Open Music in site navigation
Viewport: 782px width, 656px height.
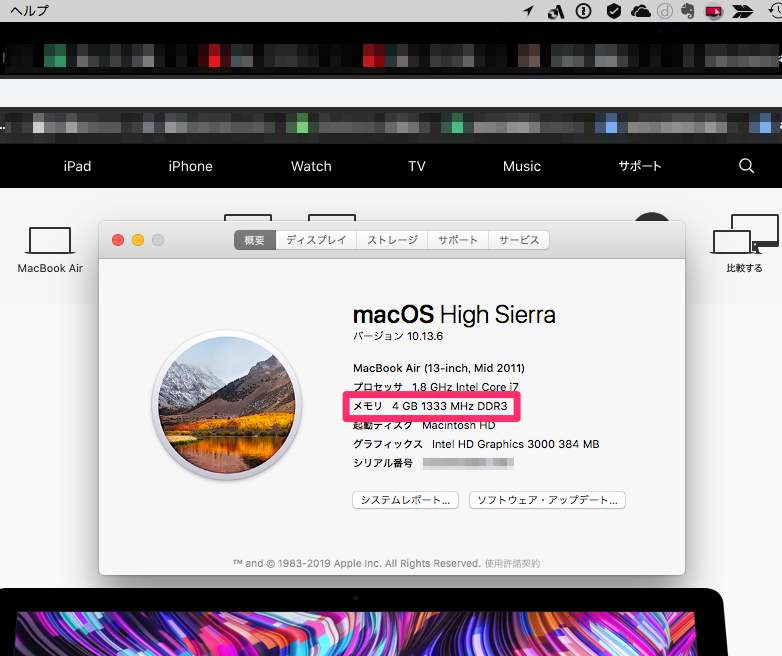coord(522,166)
